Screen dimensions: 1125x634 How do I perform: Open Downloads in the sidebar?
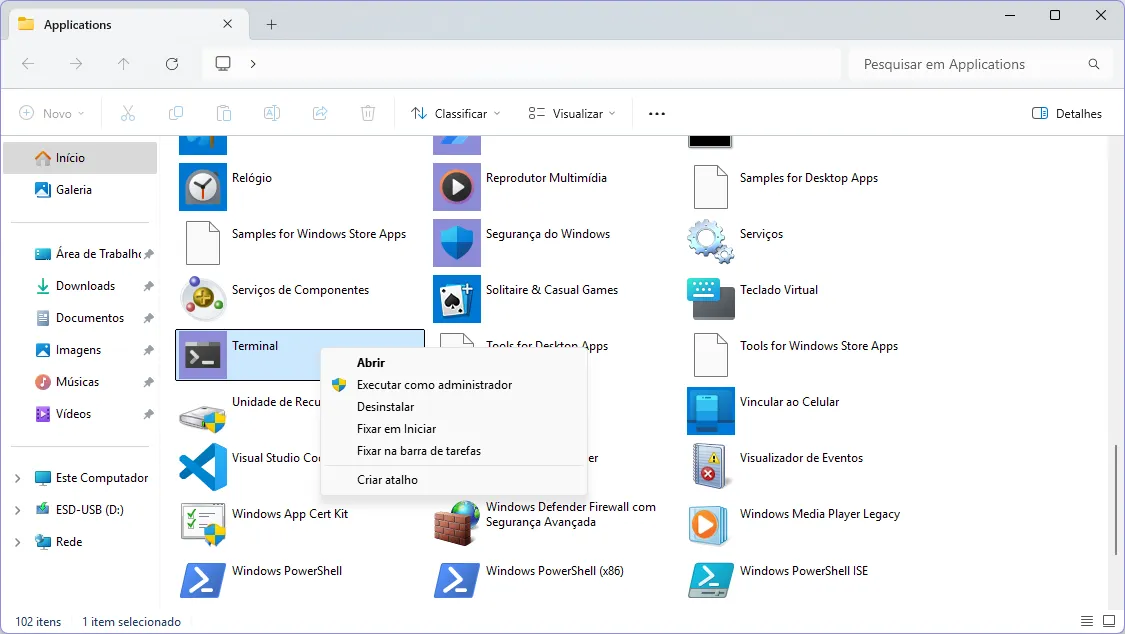pyautogui.click(x=80, y=286)
